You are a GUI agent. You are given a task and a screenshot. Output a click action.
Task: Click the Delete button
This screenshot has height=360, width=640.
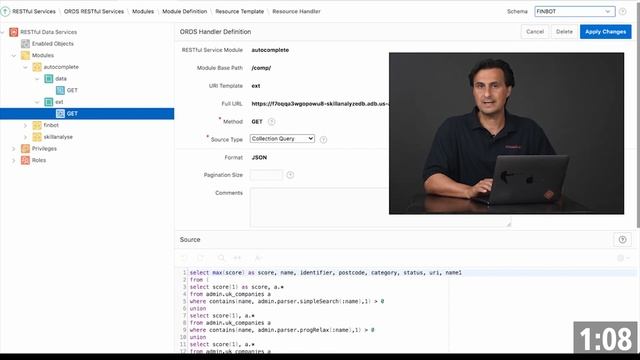coord(564,31)
